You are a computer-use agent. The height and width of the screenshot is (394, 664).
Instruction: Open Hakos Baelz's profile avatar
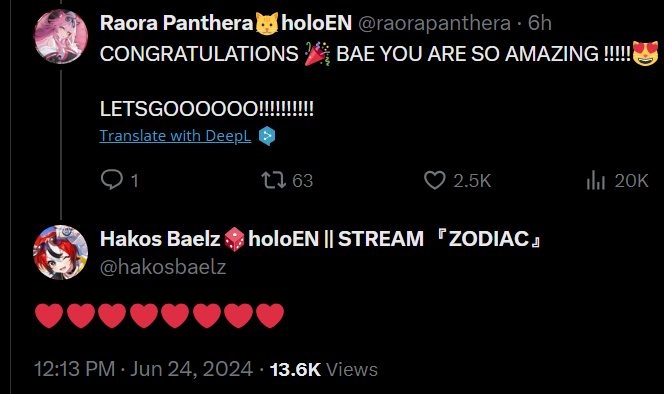pos(61,252)
